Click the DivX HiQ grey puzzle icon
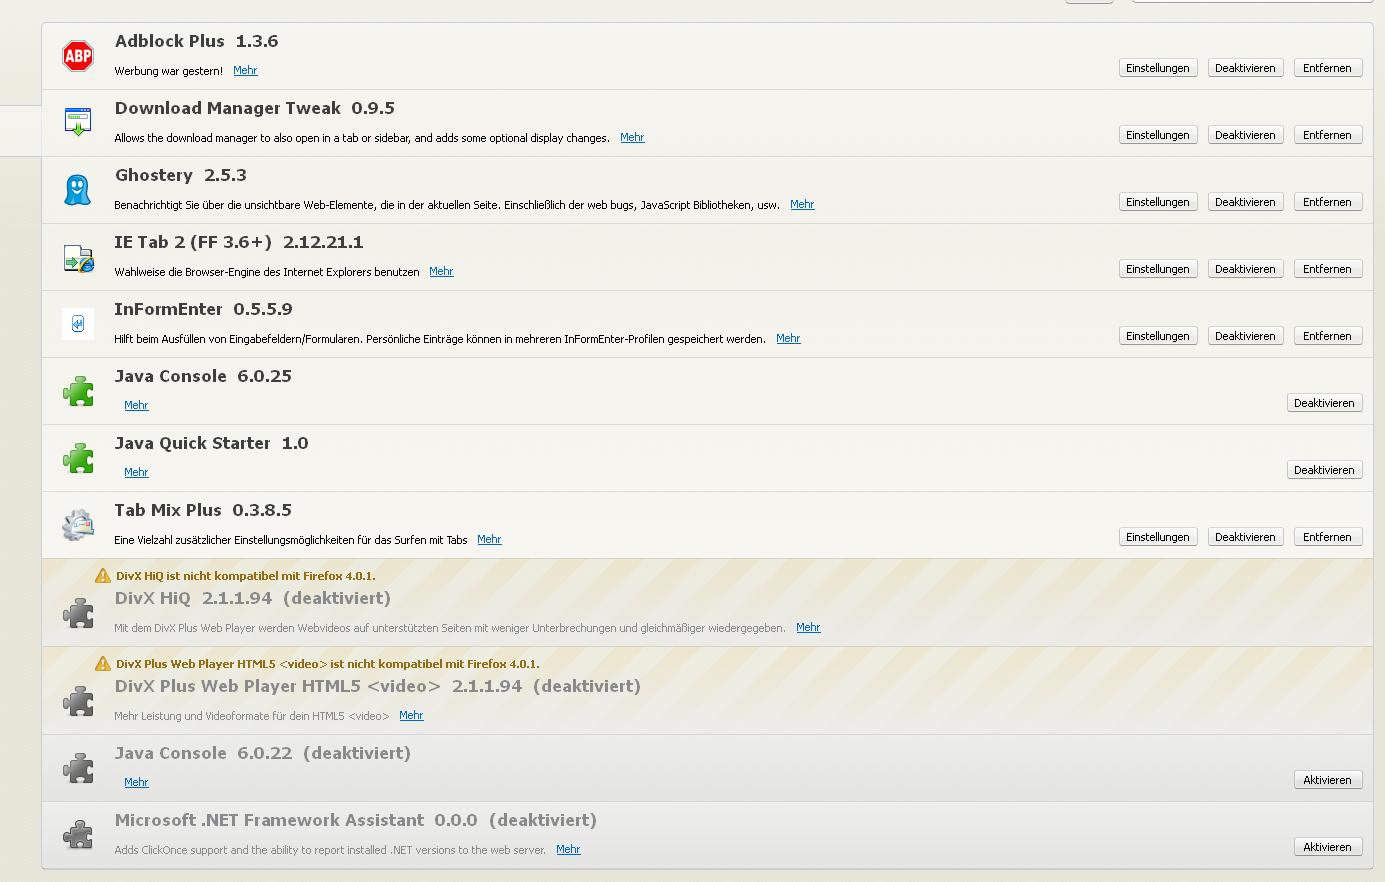 click(x=78, y=613)
